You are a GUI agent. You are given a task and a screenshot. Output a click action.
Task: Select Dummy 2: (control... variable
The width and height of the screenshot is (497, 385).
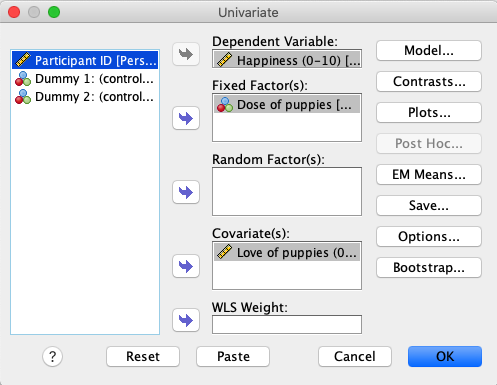[85, 97]
